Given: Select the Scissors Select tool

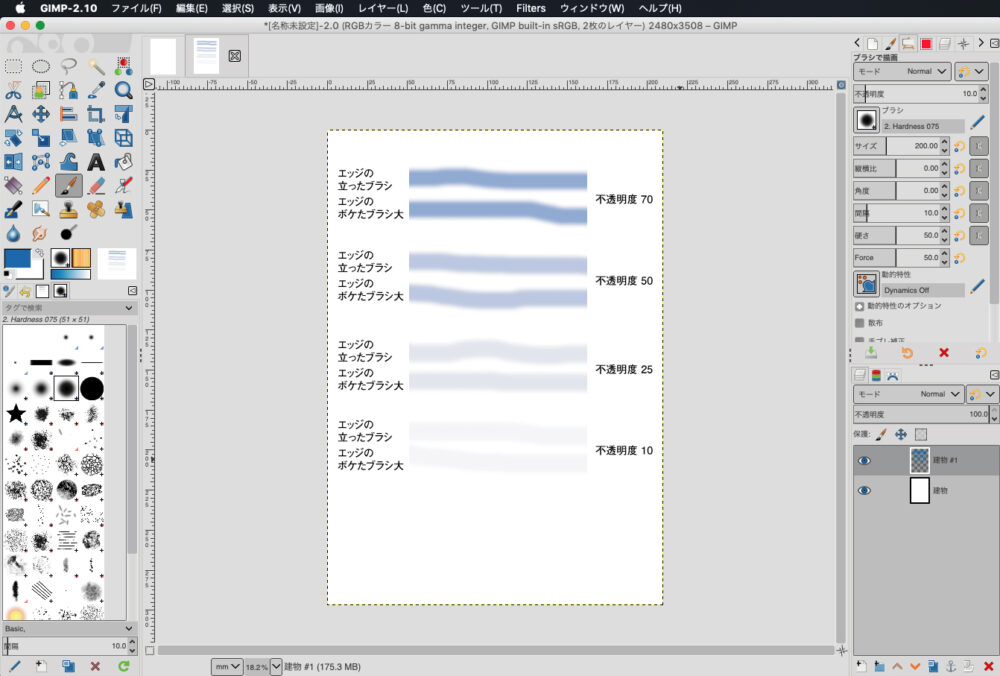Looking at the screenshot, I should 13,90.
